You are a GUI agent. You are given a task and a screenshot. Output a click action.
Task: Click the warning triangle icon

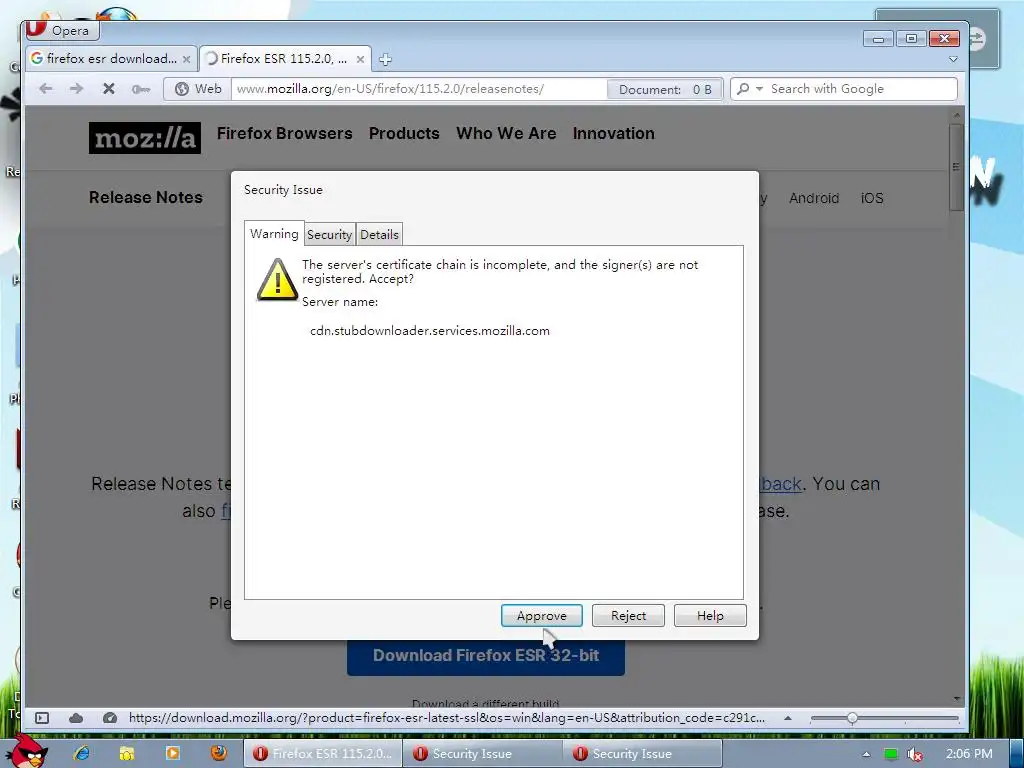click(277, 279)
